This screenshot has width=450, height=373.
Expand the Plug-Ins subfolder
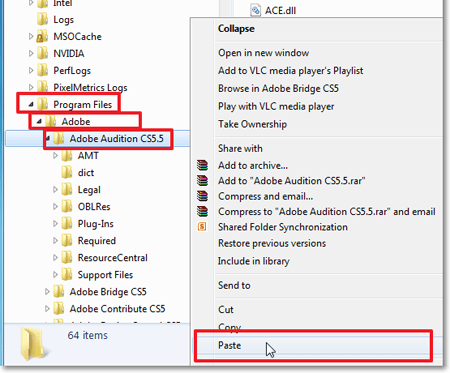(x=55, y=223)
